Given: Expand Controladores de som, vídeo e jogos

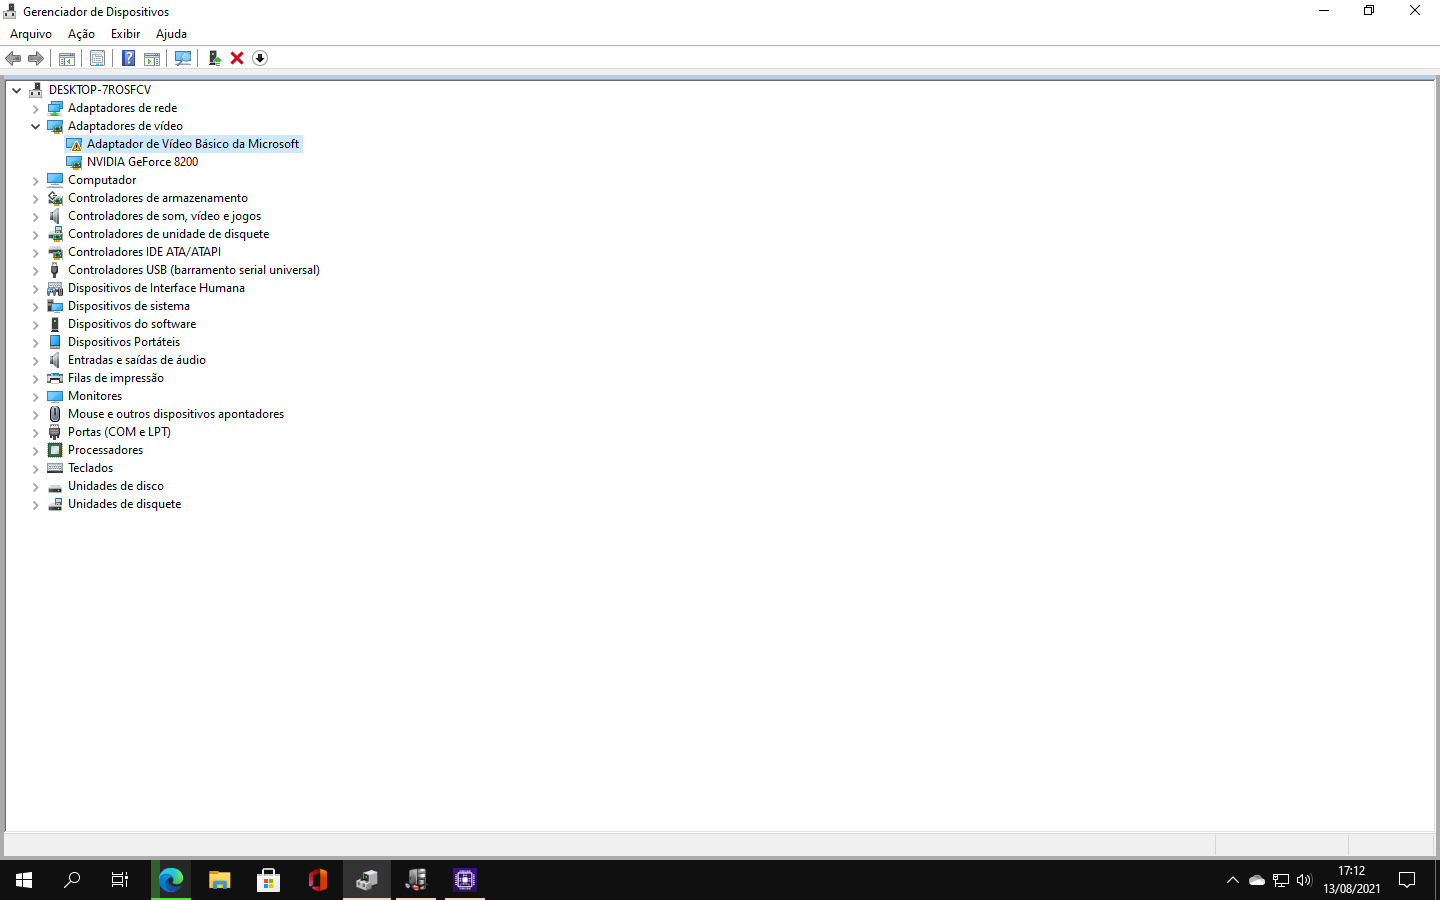Looking at the screenshot, I should pyautogui.click(x=36, y=216).
